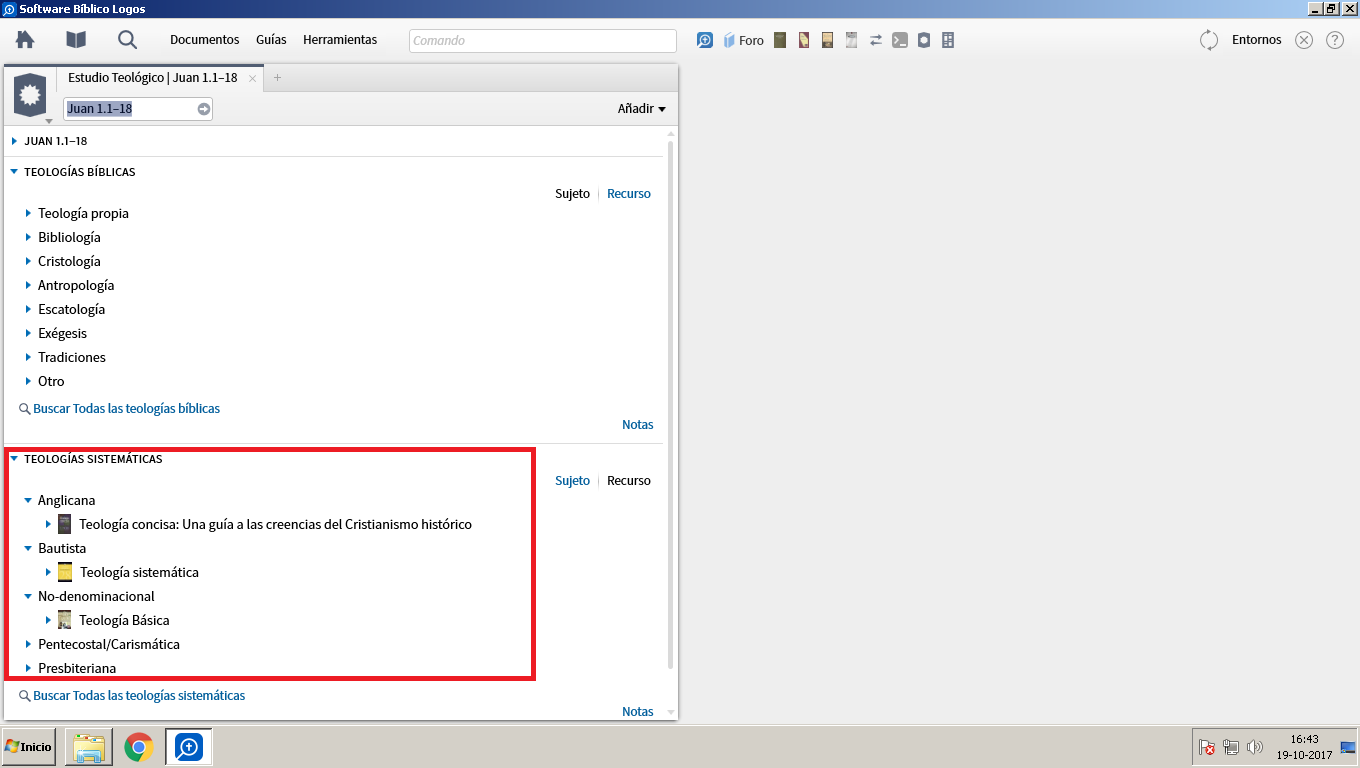The image size is (1360, 768).
Task: Open Notas under Teologías bíblicas
Action: 638,425
